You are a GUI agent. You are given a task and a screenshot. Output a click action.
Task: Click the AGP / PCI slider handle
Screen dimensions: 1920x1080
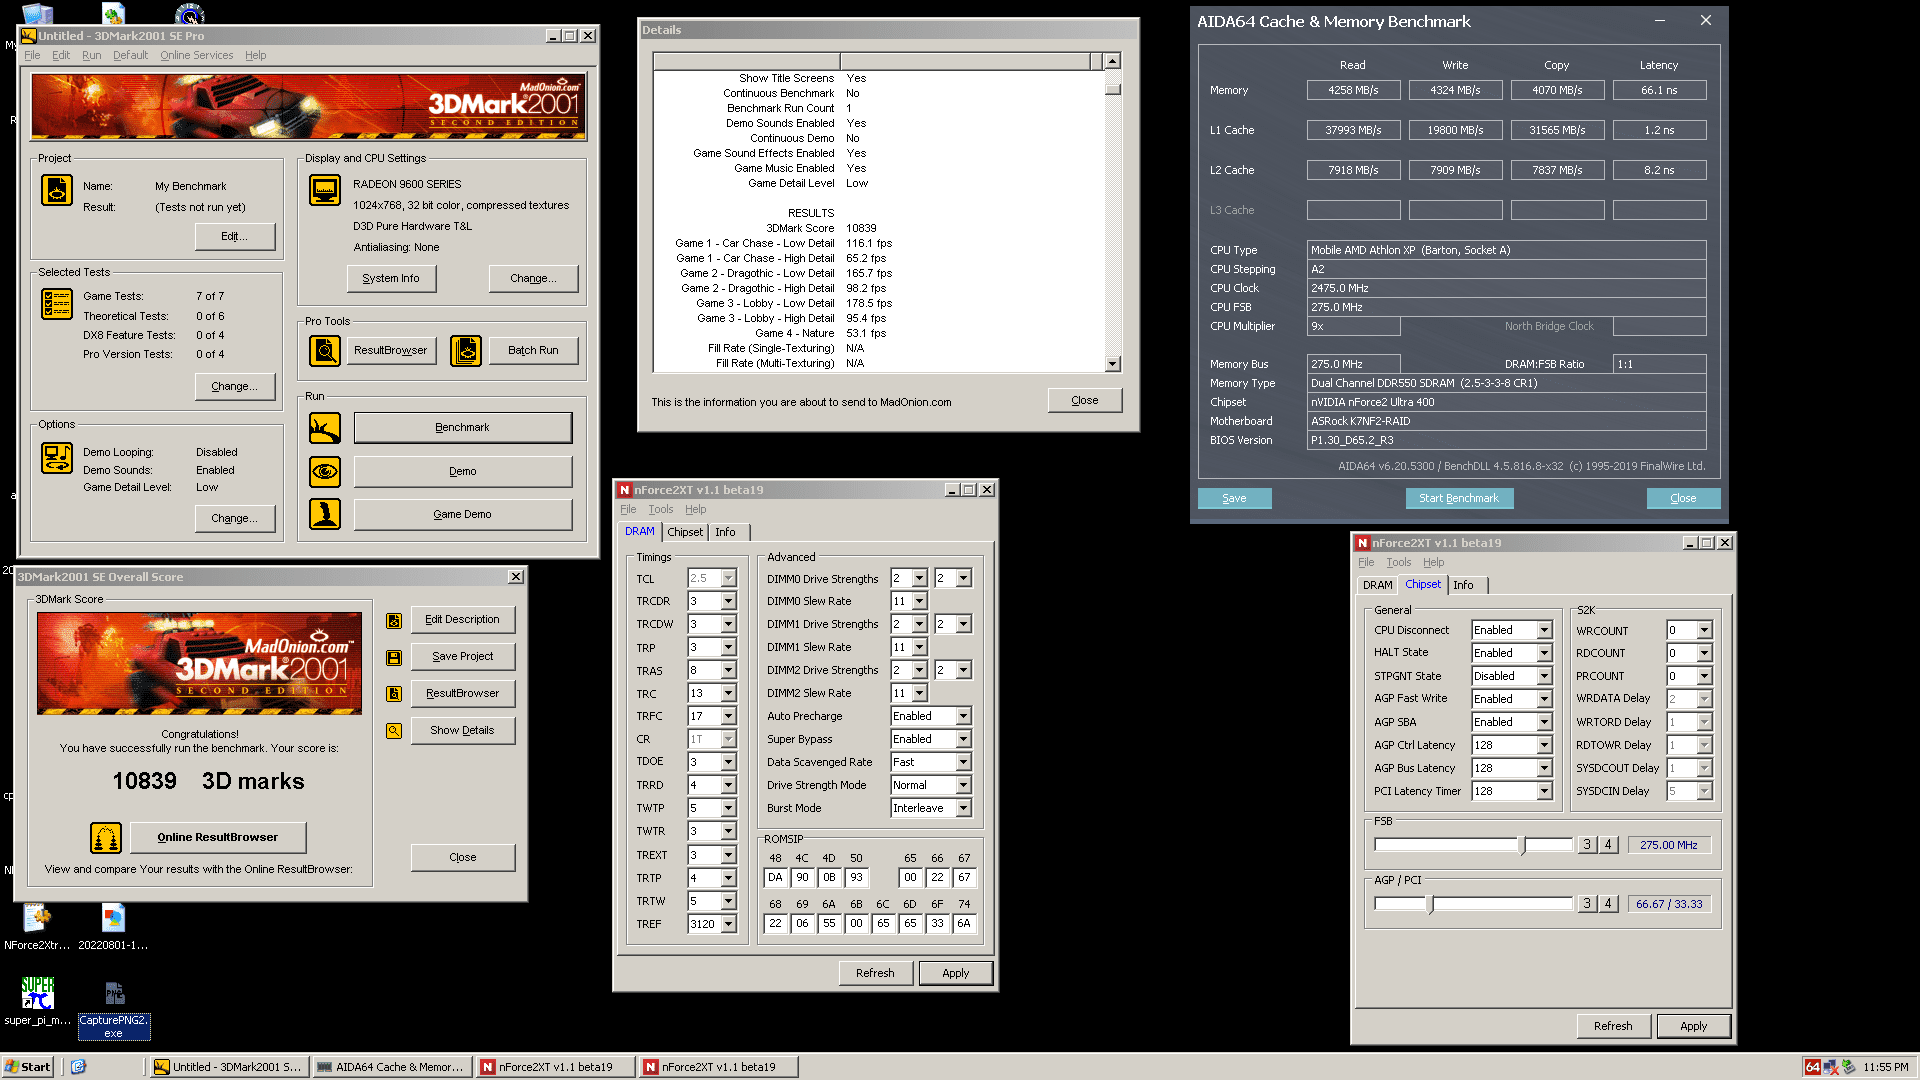click(x=1430, y=905)
